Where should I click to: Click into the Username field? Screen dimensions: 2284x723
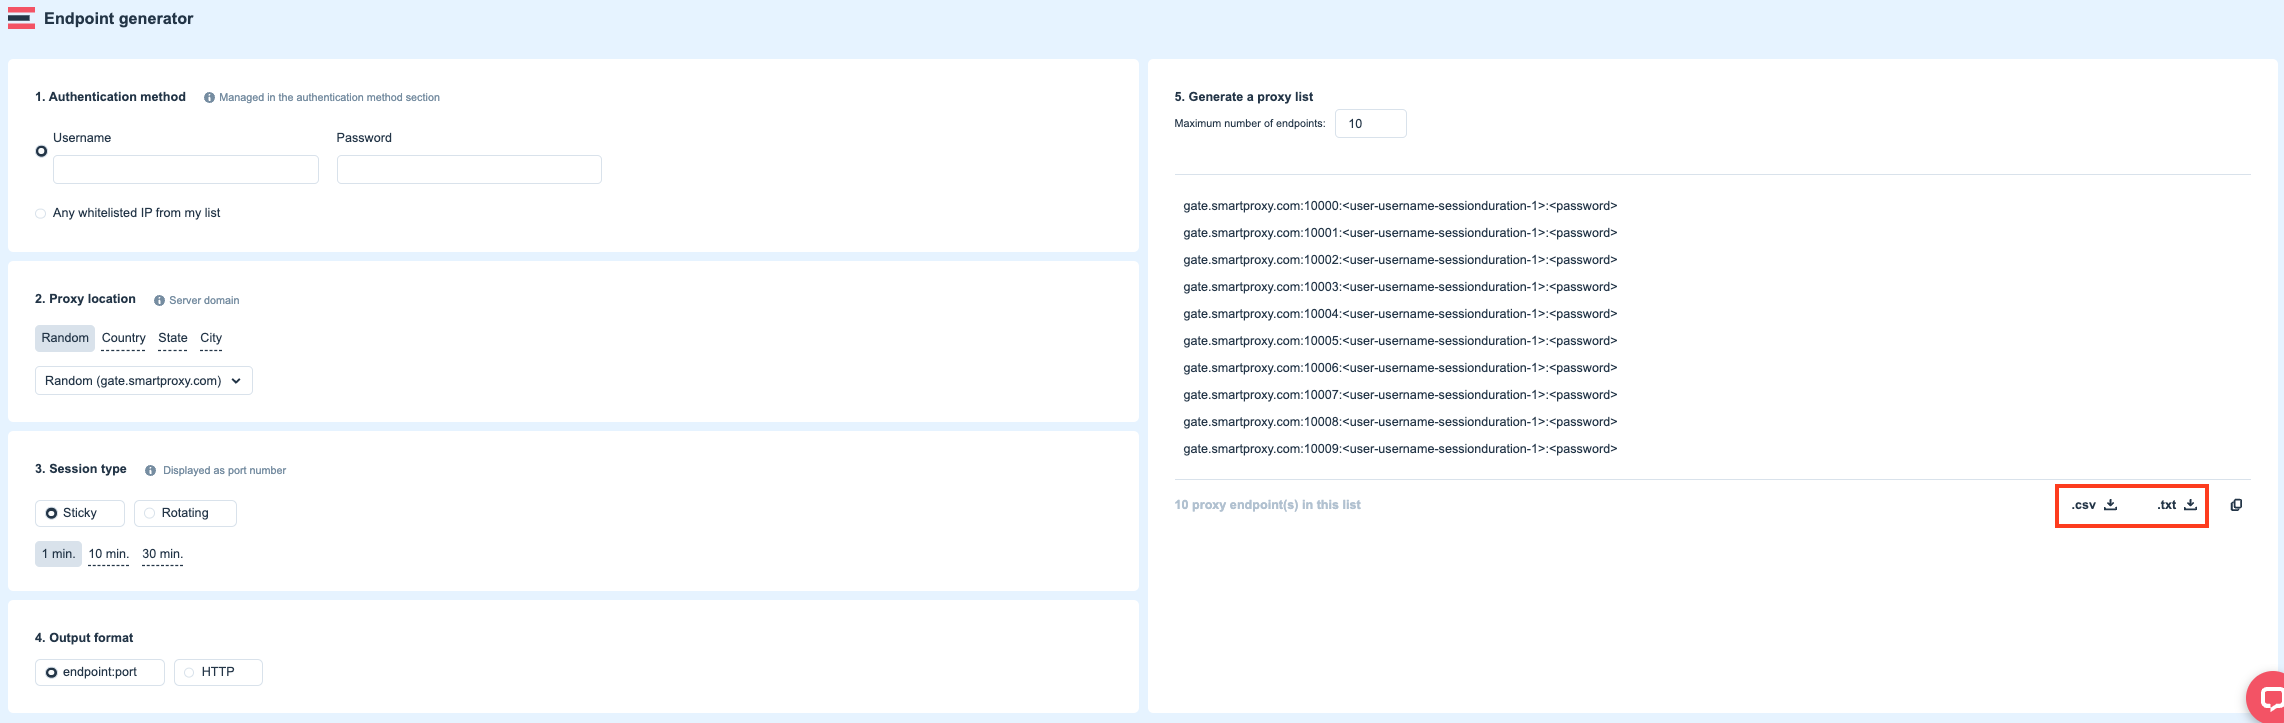(x=186, y=169)
